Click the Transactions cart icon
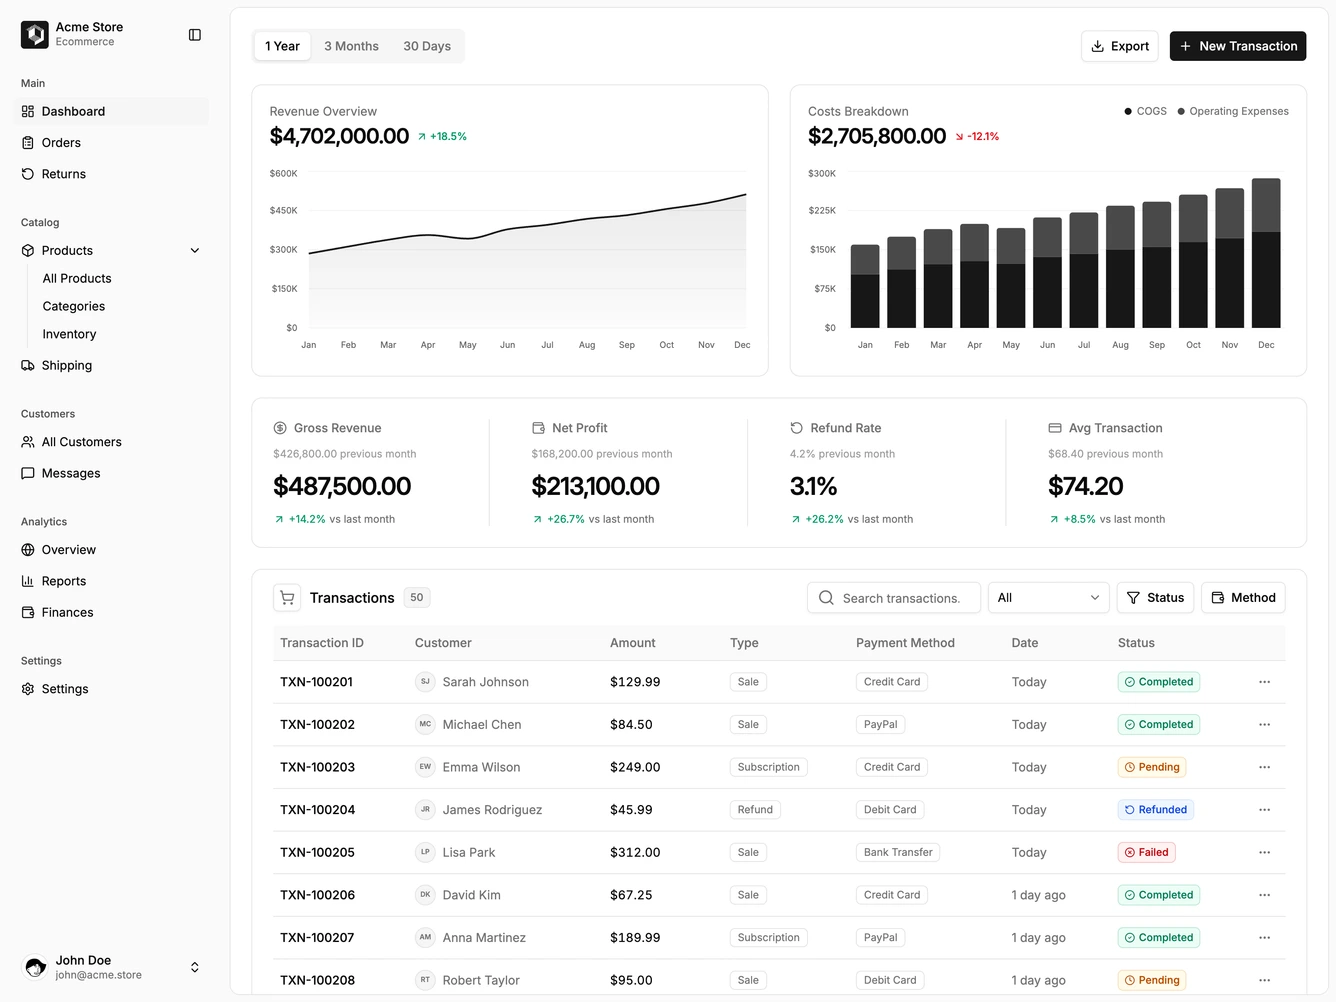The image size is (1336, 1002). coord(287,598)
